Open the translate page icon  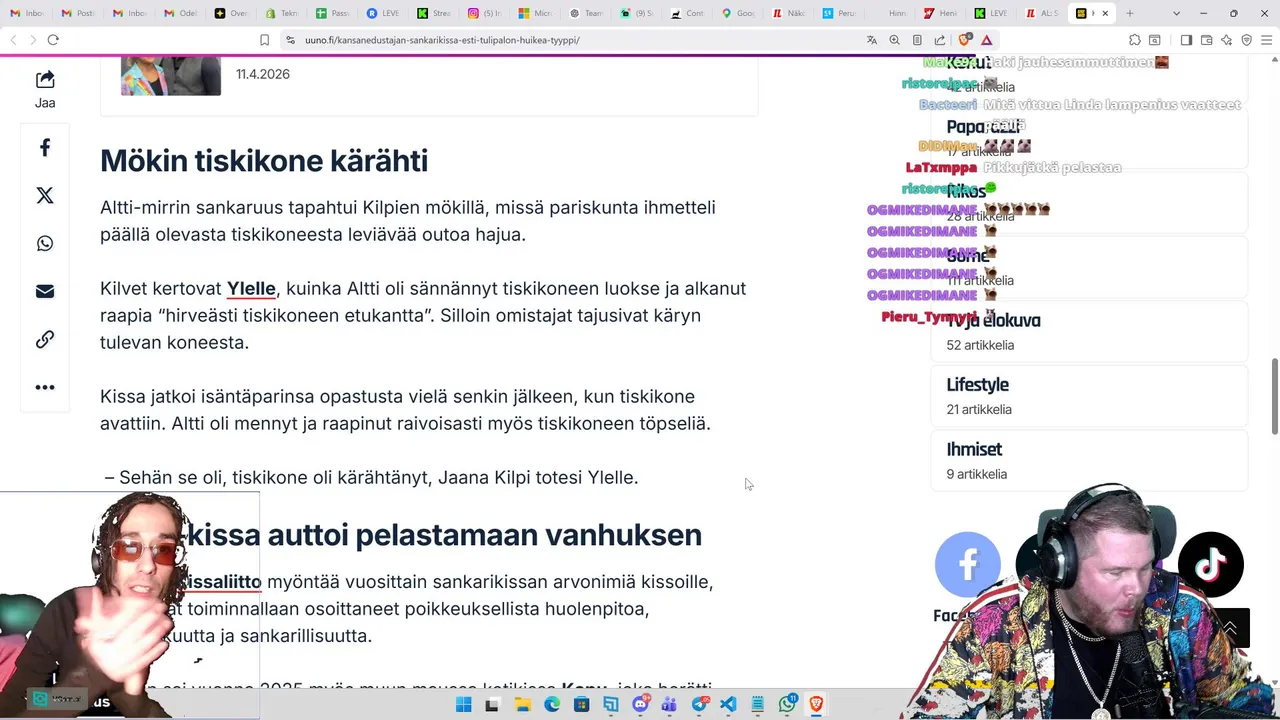[x=872, y=40]
